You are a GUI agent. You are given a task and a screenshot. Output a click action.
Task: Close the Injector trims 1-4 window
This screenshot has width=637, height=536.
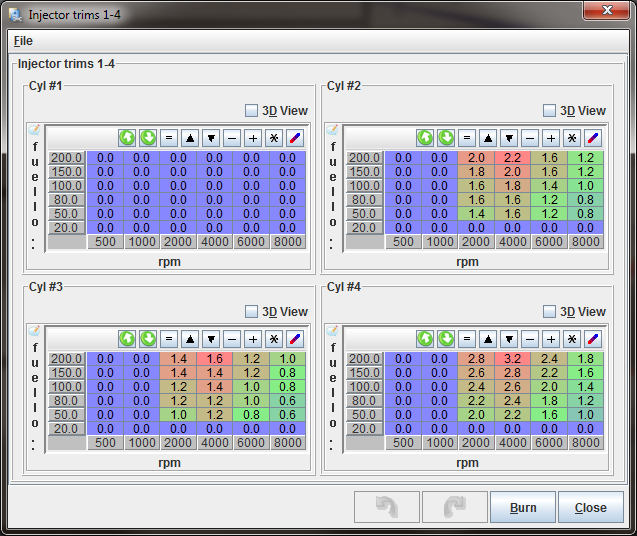click(607, 10)
